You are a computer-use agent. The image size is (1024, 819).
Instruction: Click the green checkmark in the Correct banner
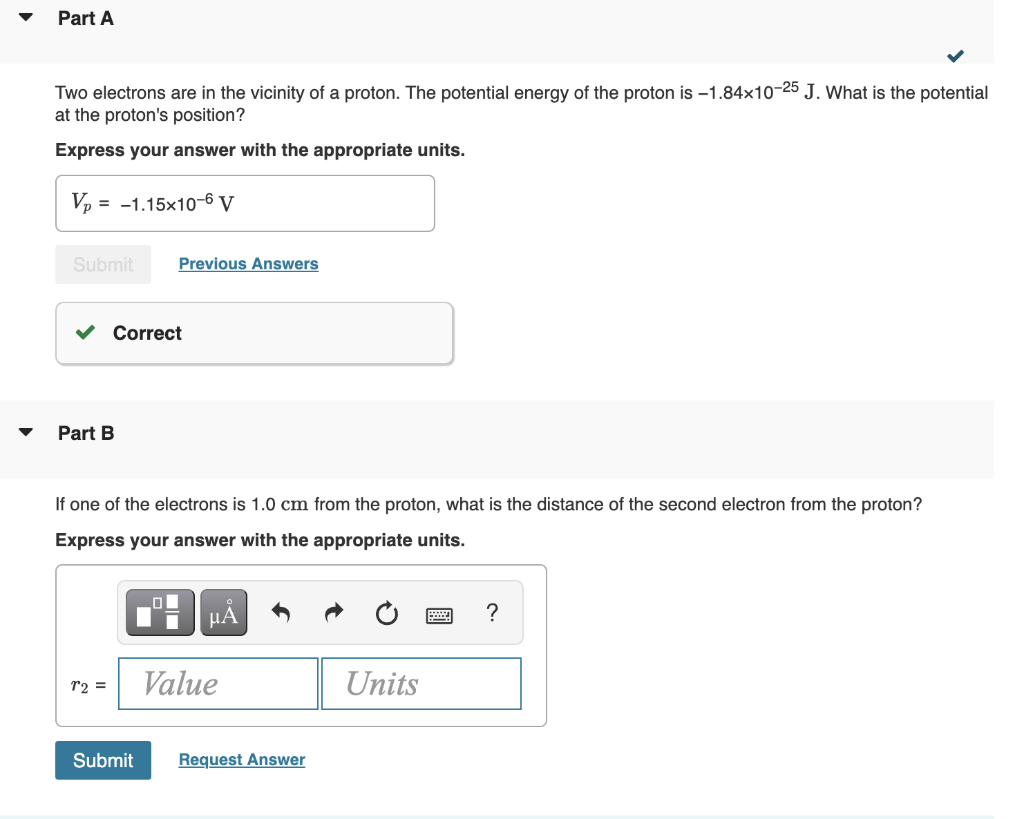85,332
